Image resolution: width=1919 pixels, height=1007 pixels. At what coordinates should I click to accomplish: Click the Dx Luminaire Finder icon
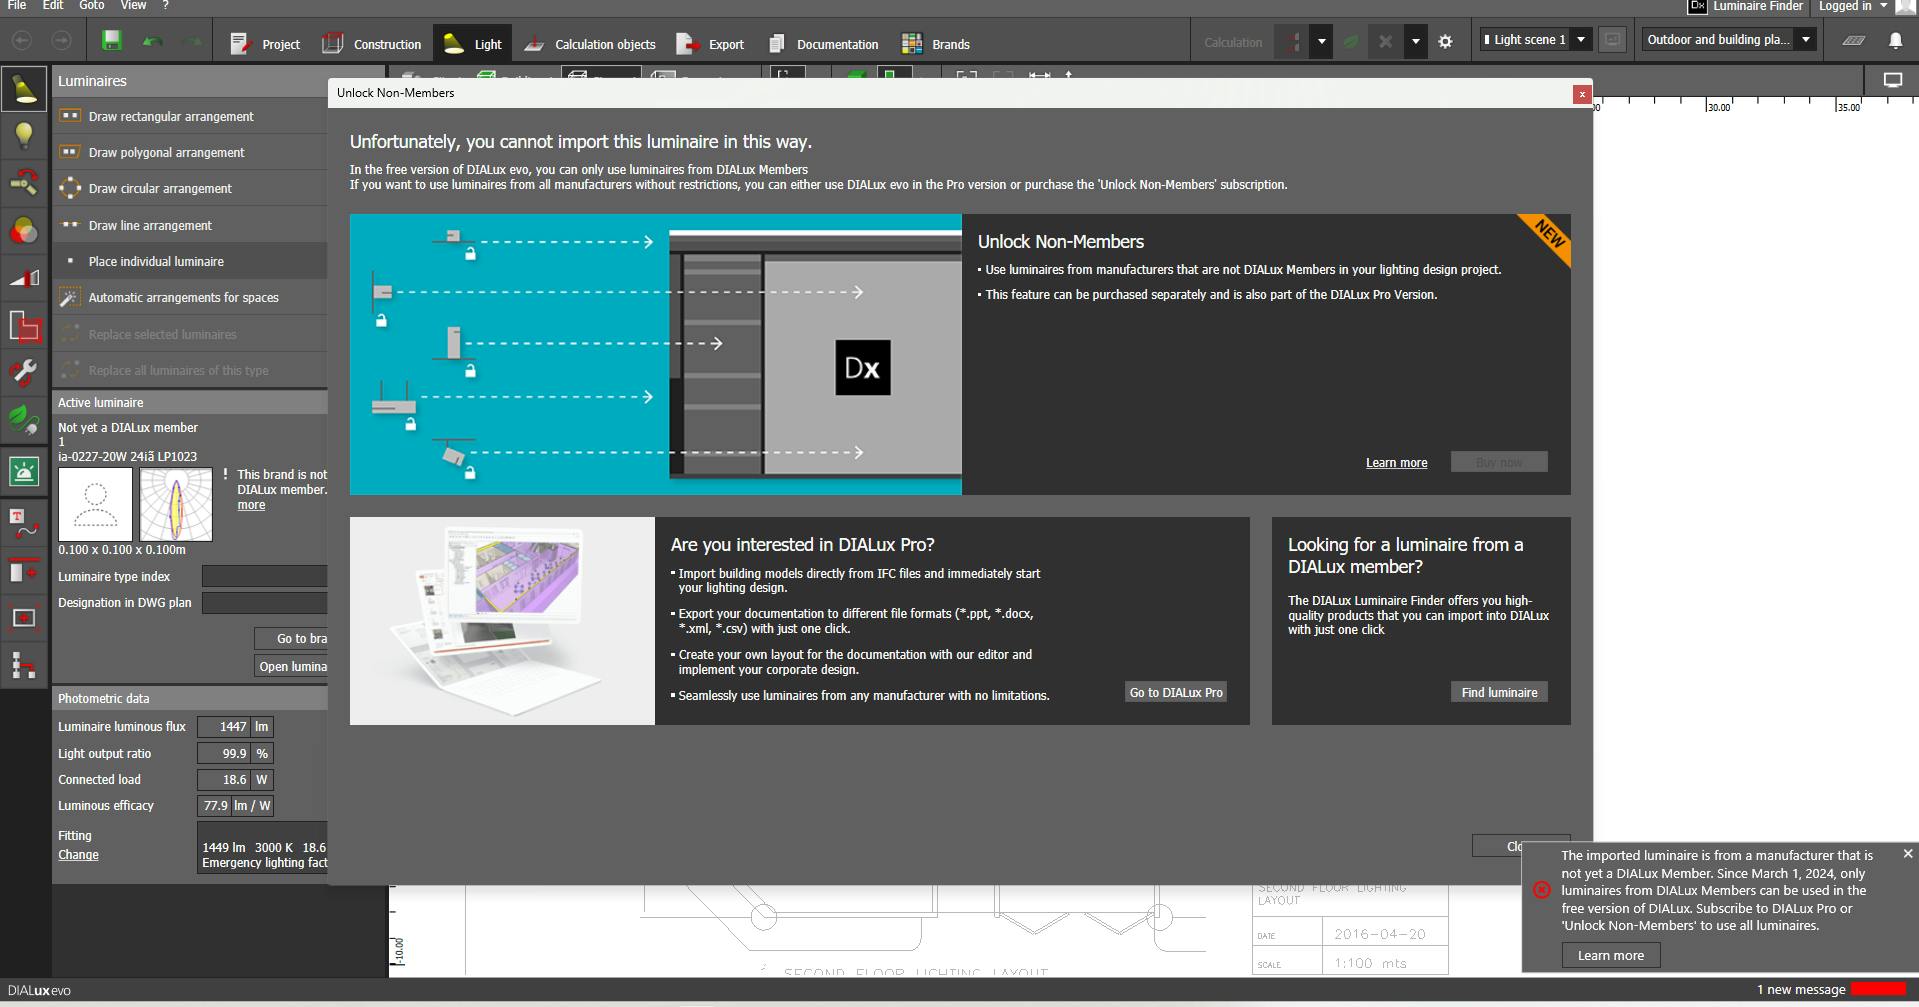point(1697,6)
